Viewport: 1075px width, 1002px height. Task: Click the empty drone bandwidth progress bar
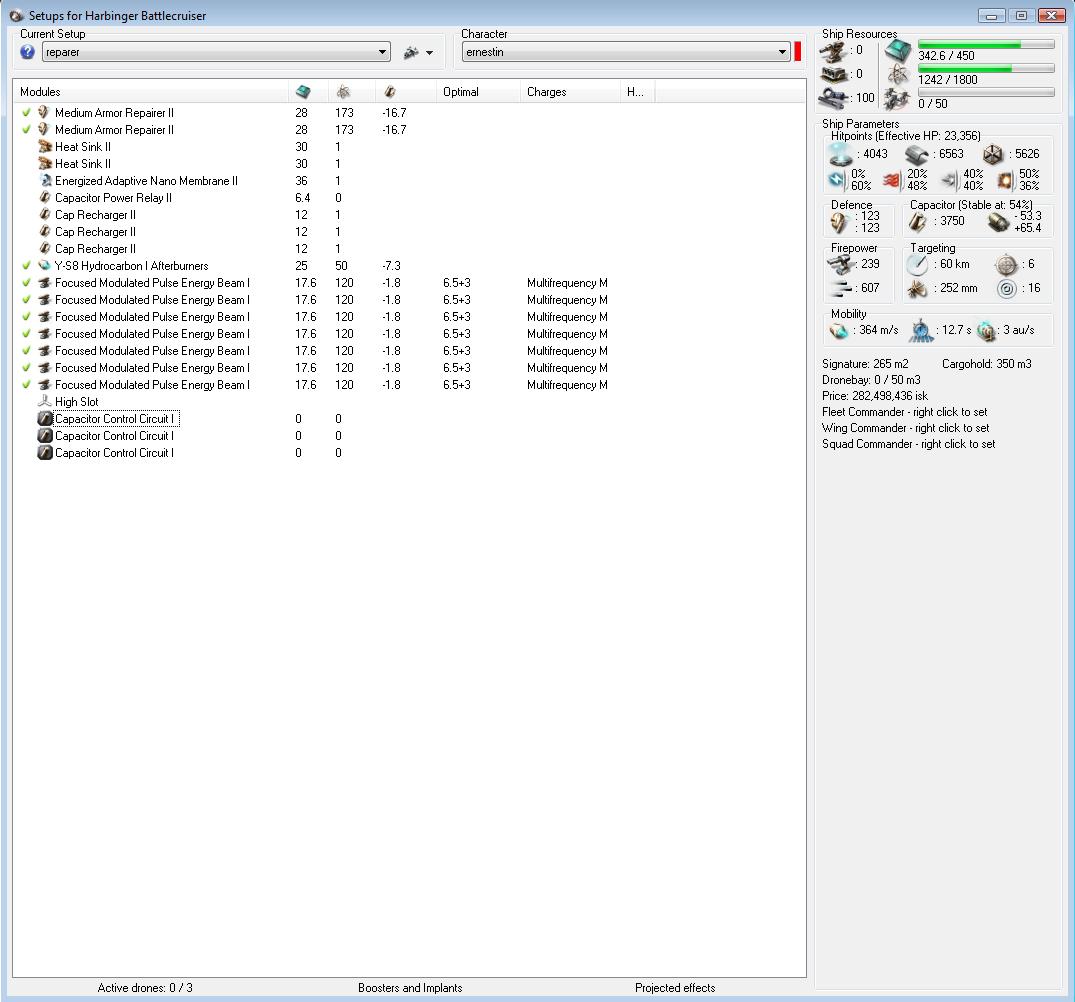(986, 92)
